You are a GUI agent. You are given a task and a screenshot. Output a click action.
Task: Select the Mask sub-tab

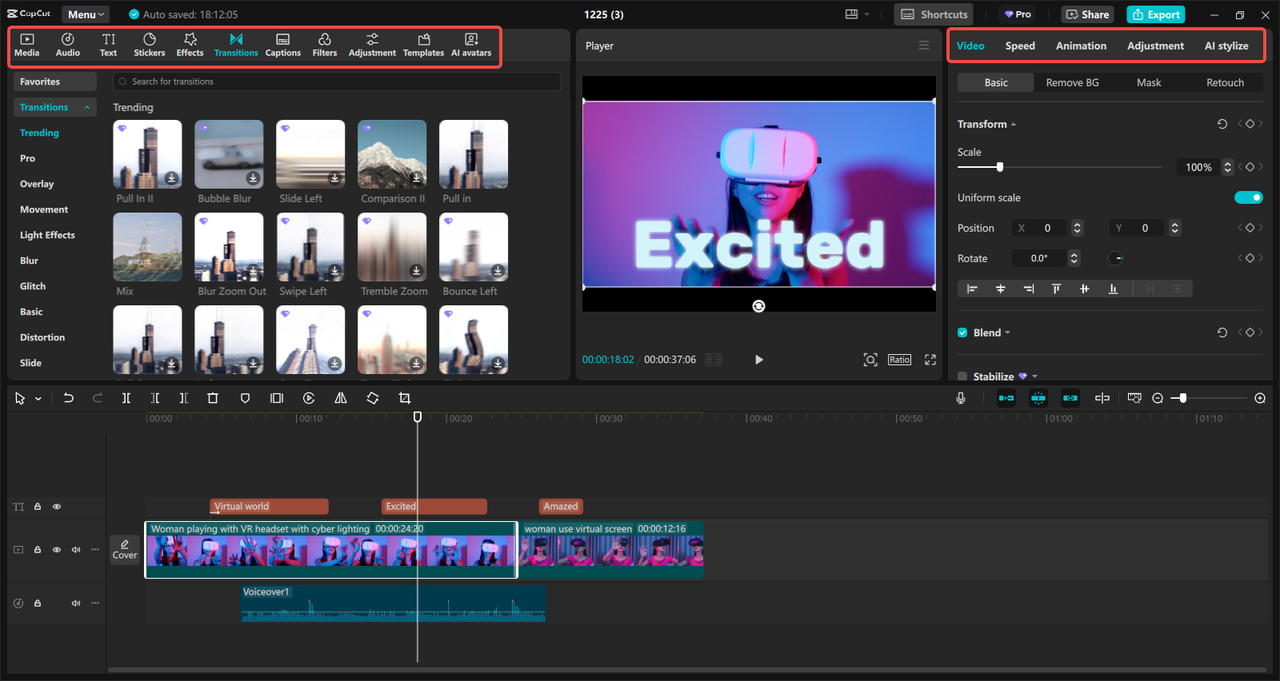(1149, 83)
